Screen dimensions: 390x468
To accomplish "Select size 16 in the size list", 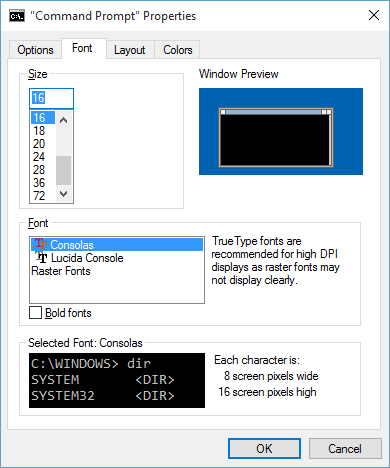I will 43,117.
